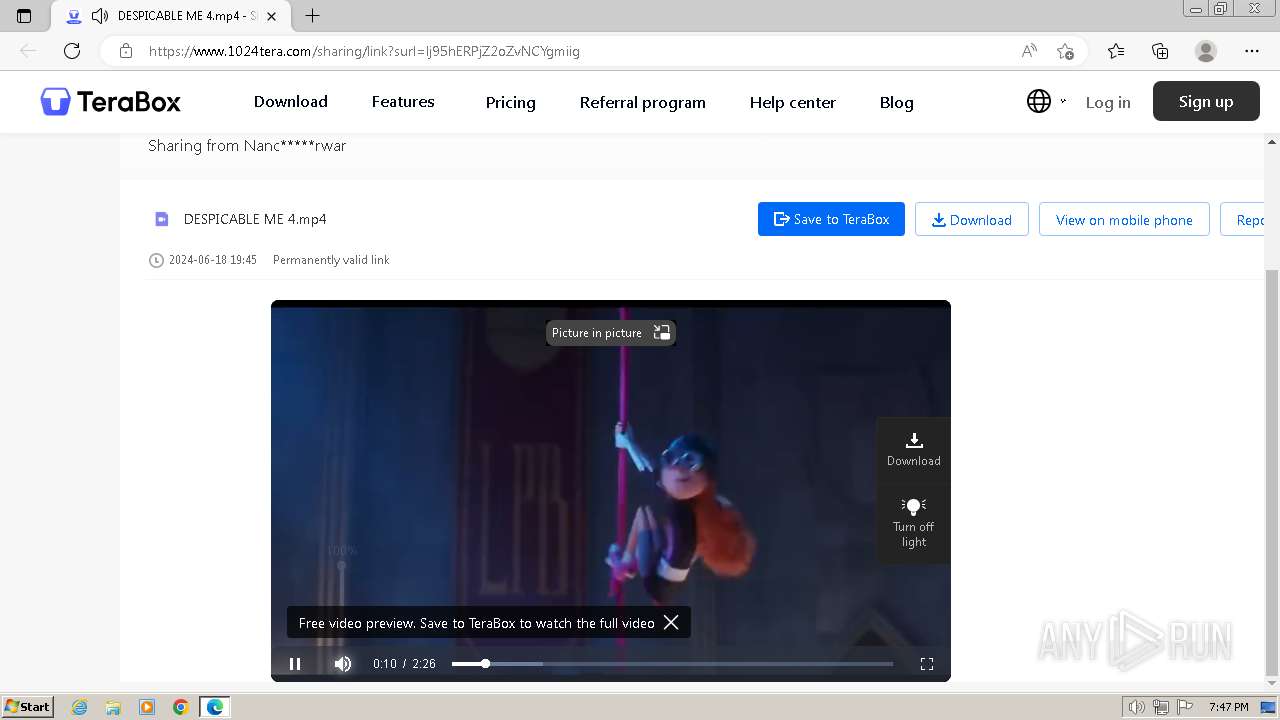View site information lock icon
The height and width of the screenshot is (720, 1280).
tap(125, 51)
